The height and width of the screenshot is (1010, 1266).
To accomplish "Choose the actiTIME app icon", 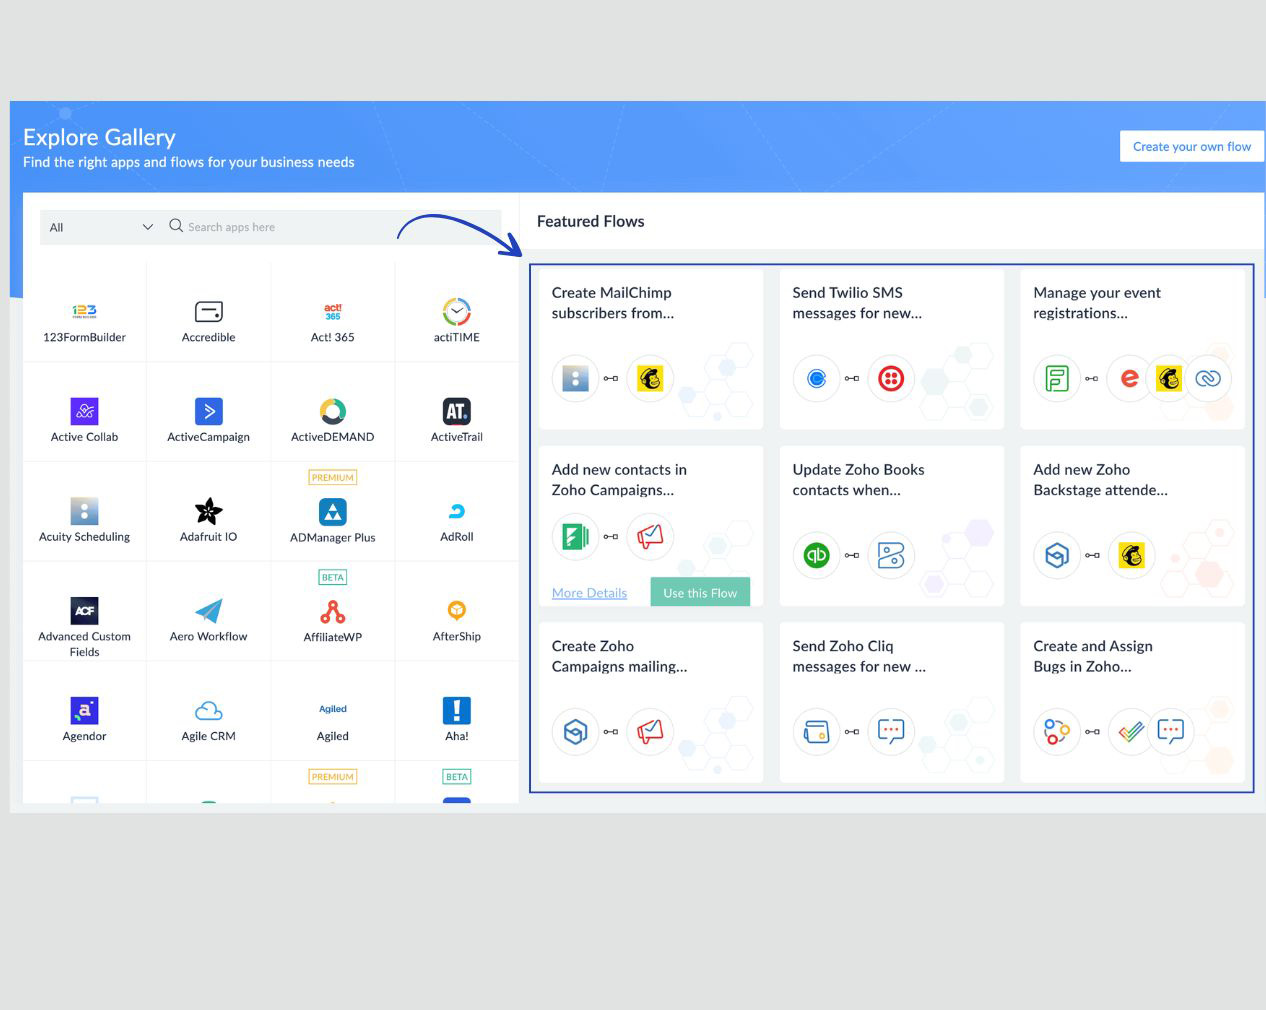I will (456, 311).
